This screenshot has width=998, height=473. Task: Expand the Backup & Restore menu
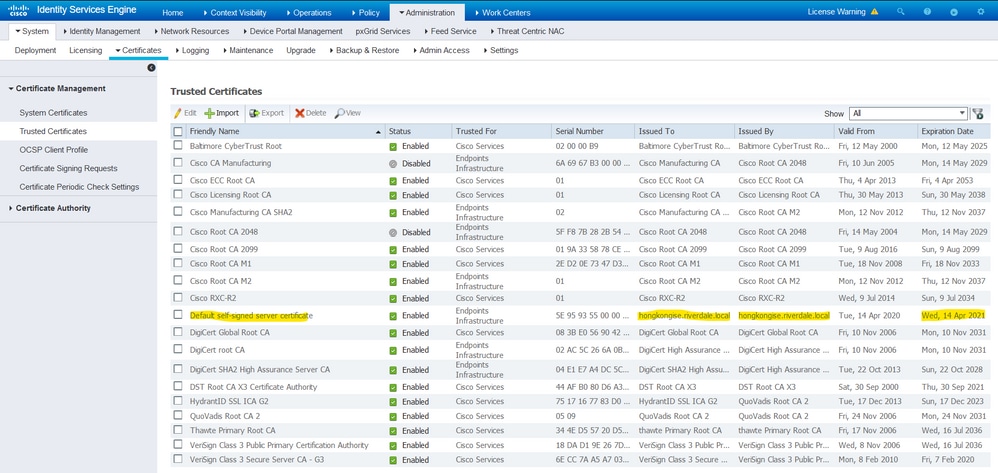[x=365, y=50]
